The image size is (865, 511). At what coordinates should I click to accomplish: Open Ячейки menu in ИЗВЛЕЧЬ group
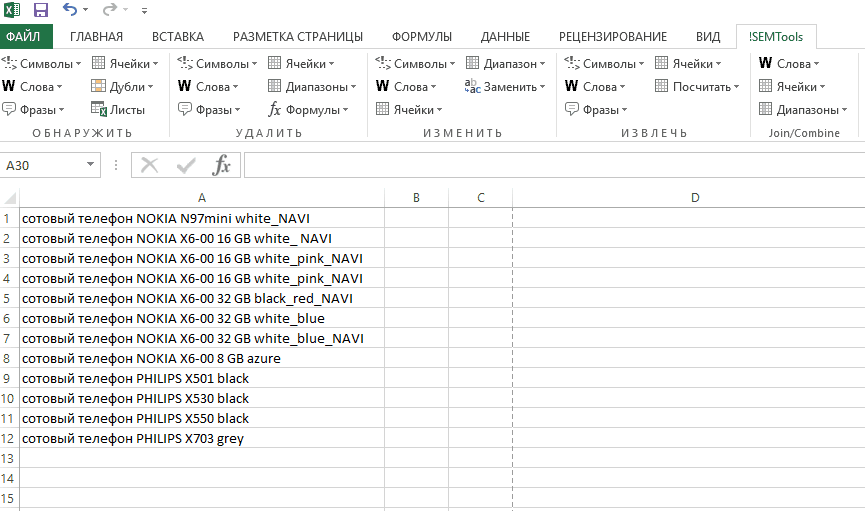coord(688,63)
